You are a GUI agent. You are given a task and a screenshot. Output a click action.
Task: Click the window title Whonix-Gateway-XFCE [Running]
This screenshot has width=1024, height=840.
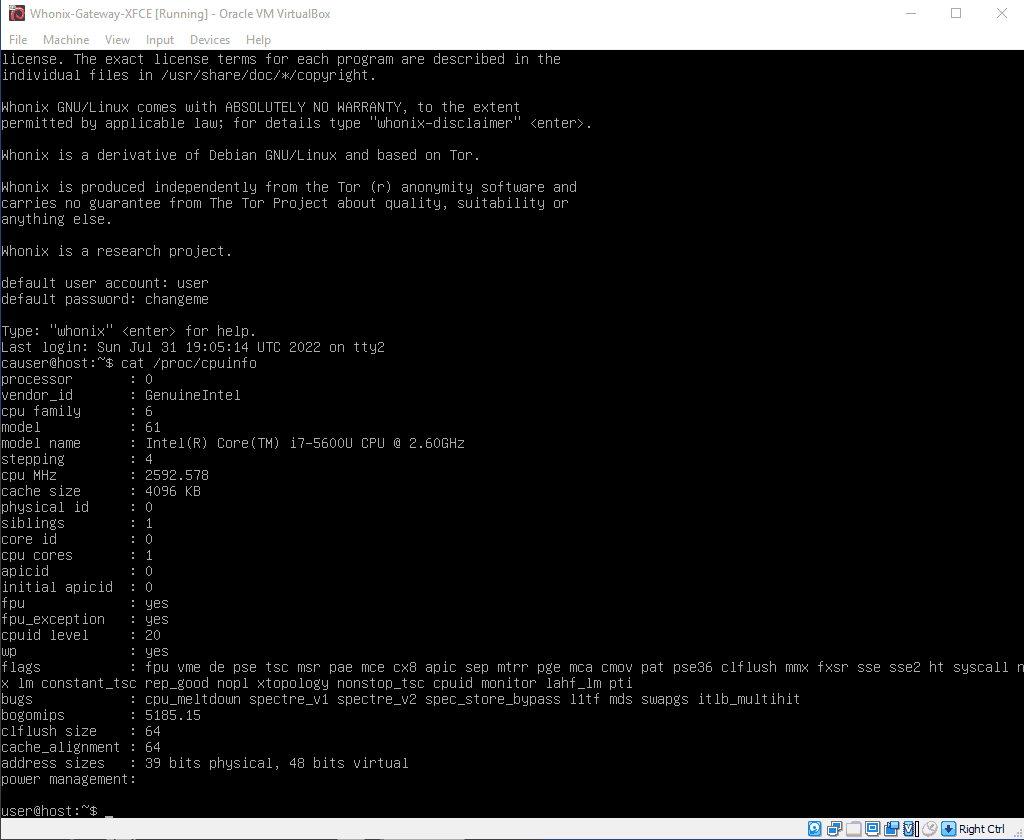click(x=119, y=14)
